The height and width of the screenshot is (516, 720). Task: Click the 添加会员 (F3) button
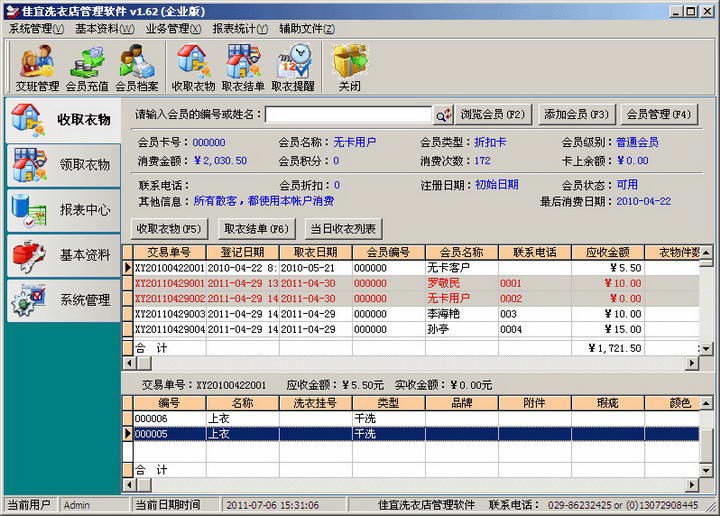576,114
